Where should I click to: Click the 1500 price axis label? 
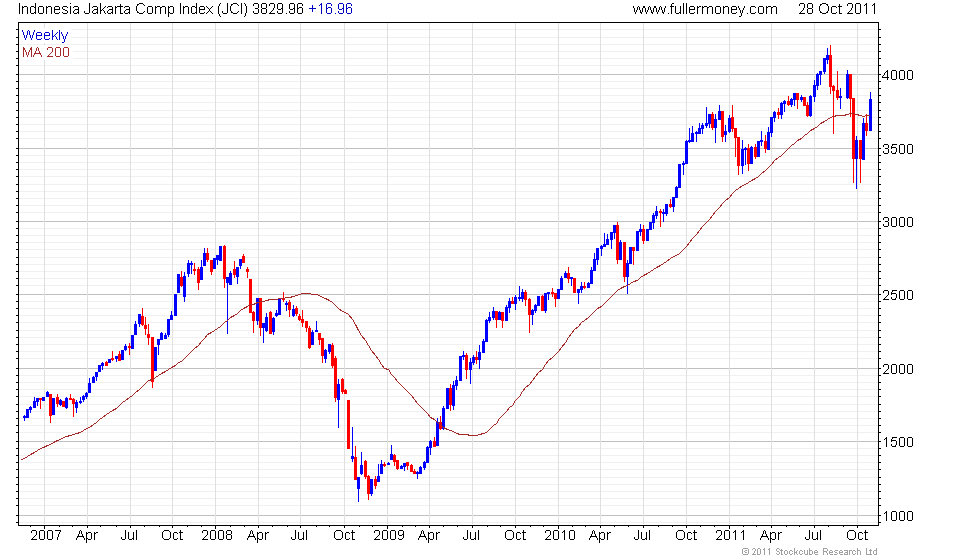click(898, 442)
